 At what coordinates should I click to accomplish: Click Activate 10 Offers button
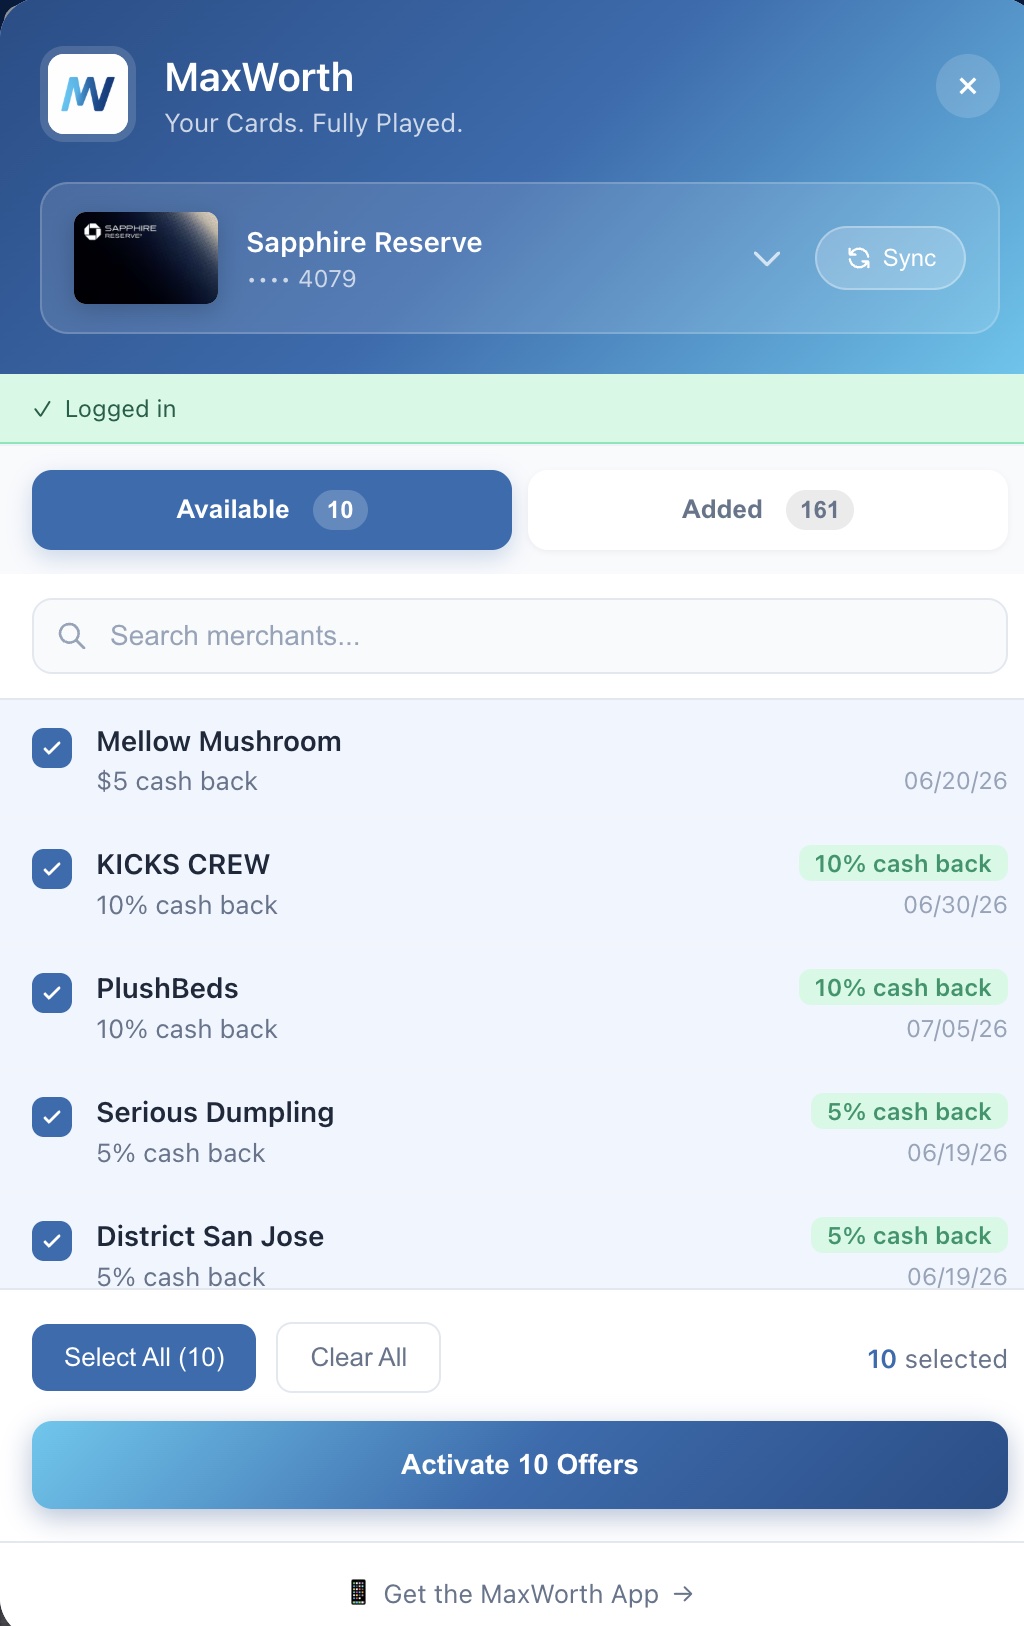(520, 1465)
